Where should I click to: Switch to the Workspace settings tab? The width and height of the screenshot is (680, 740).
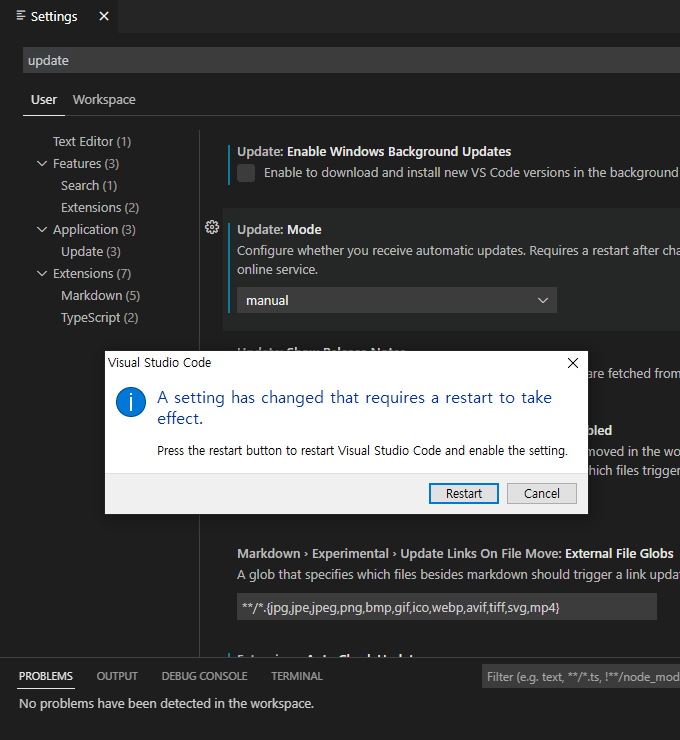coord(104,100)
